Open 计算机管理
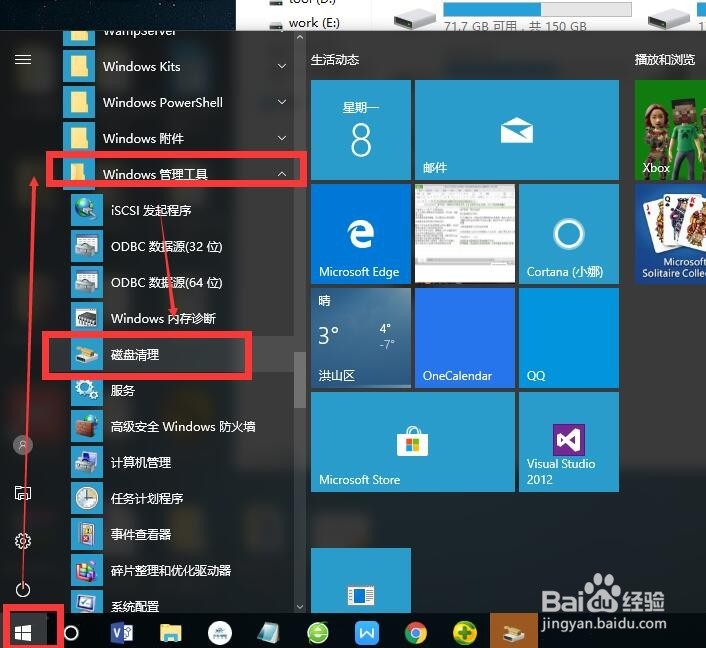The height and width of the screenshot is (648, 706). tap(180, 462)
